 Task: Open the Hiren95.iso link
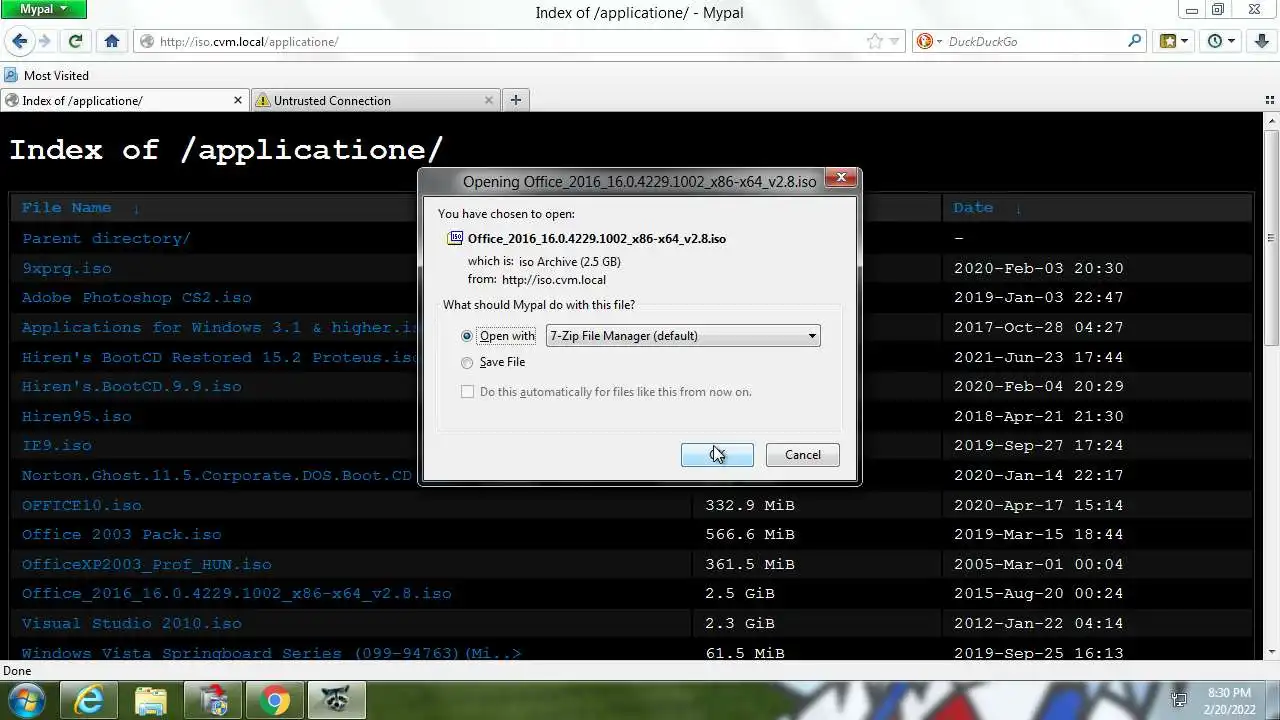tap(76, 416)
